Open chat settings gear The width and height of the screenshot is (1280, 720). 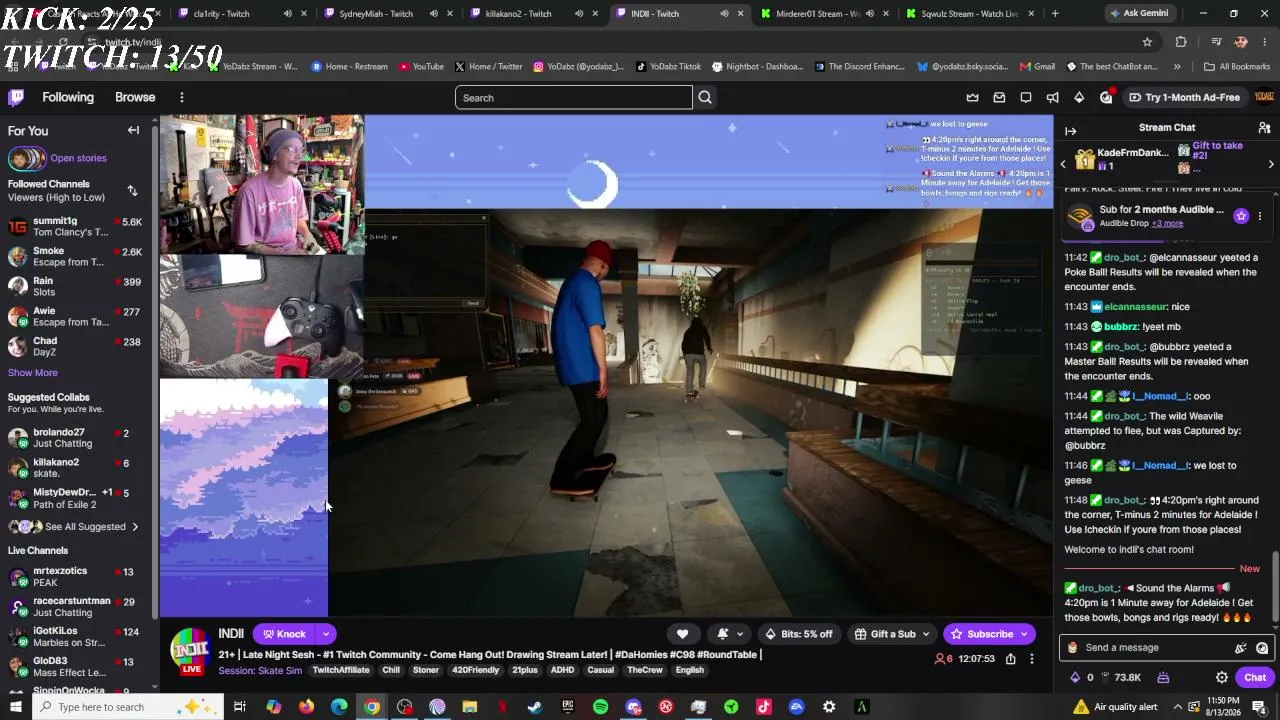[1222, 677]
